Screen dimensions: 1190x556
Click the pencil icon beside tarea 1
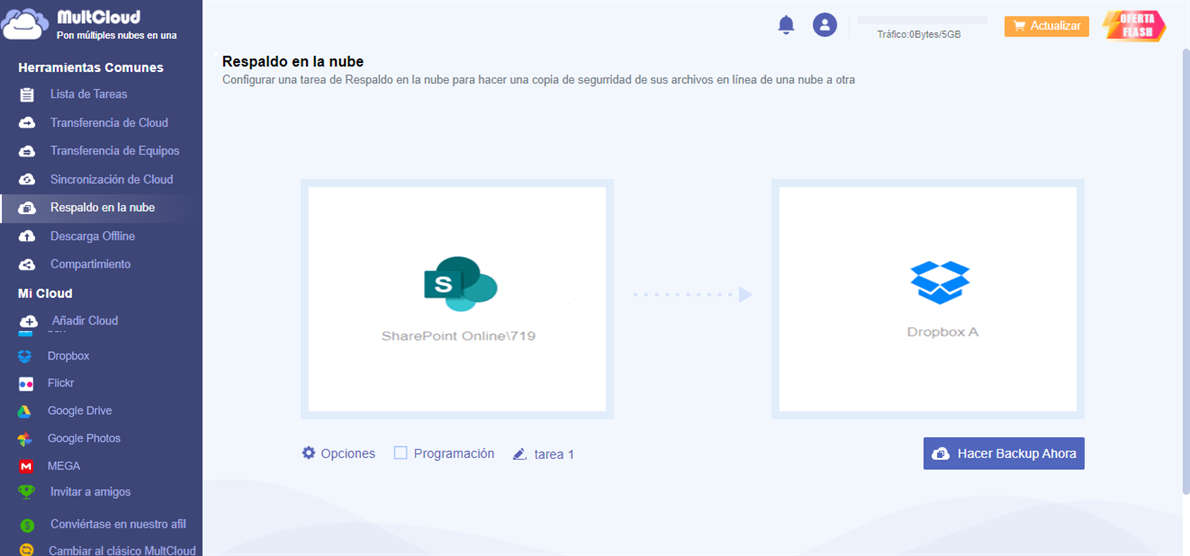[x=520, y=454]
